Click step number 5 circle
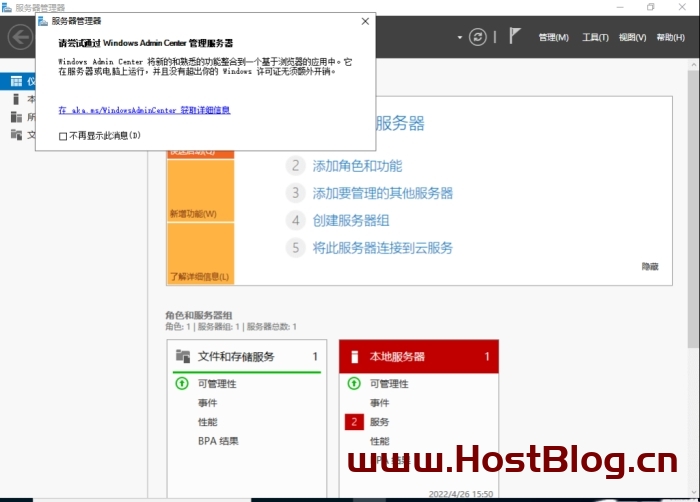This screenshot has width=700, height=502. coord(296,247)
